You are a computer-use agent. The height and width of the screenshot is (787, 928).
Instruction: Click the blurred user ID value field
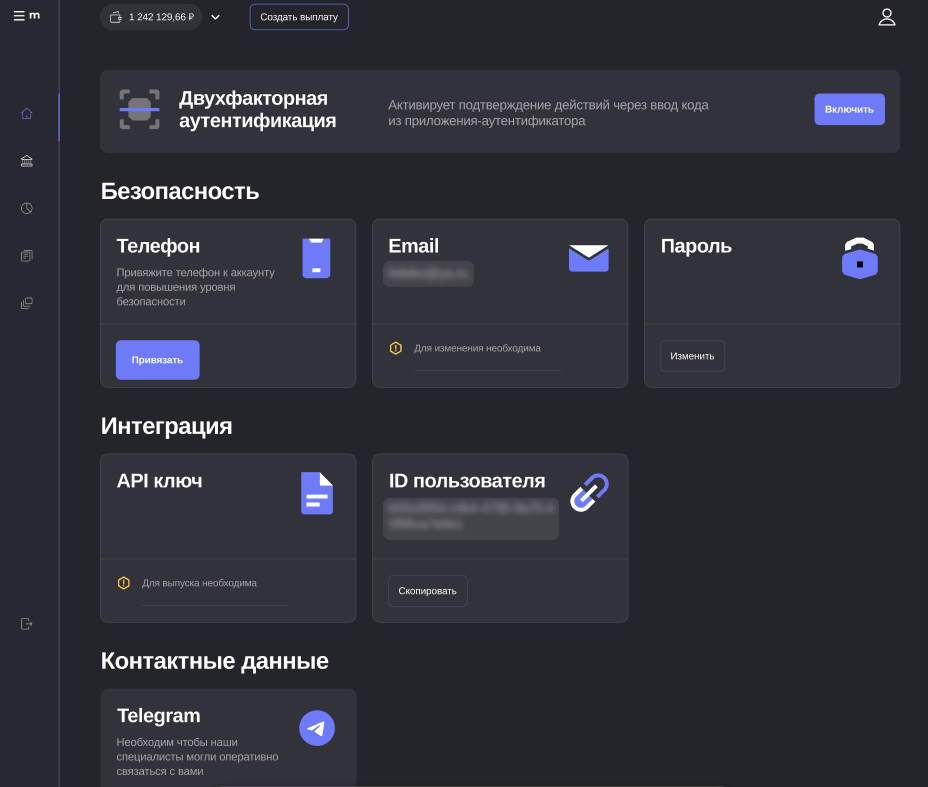471,516
